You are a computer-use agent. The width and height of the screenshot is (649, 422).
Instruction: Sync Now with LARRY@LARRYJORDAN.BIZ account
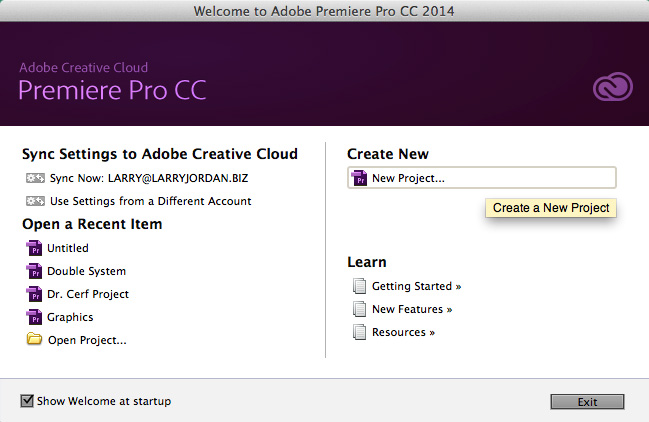149,178
